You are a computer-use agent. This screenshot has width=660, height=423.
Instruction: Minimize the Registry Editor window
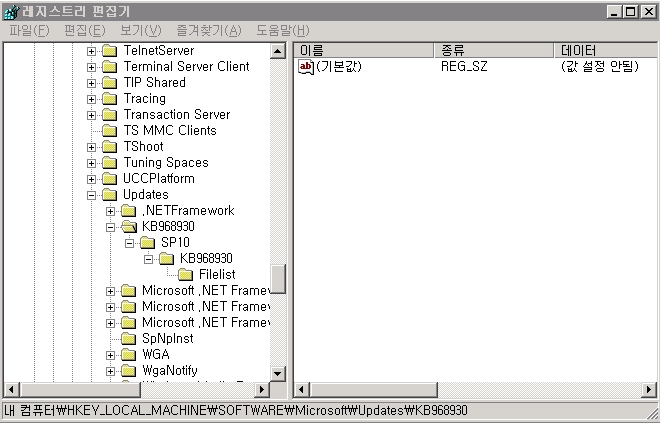tap(615, 12)
